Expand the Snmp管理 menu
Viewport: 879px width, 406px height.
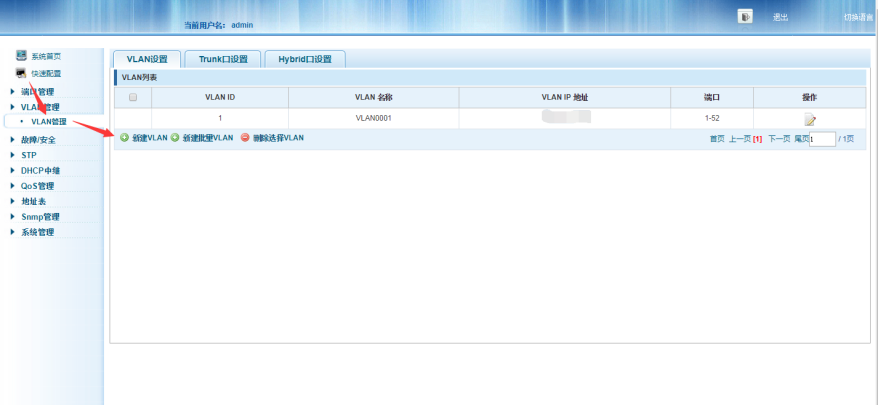tap(40, 217)
